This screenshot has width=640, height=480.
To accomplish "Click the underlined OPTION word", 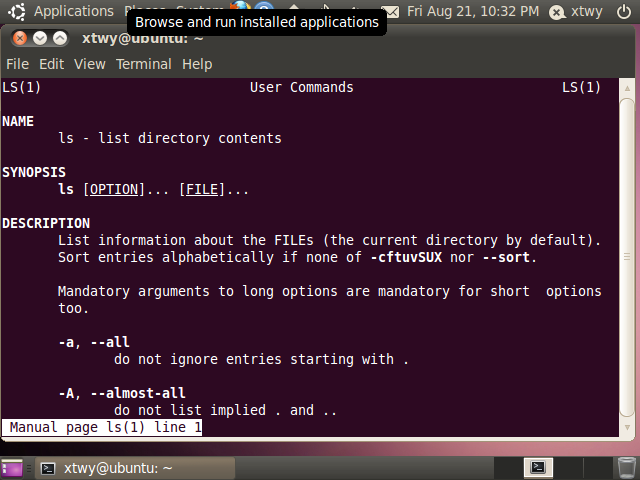I will [114, 189].
